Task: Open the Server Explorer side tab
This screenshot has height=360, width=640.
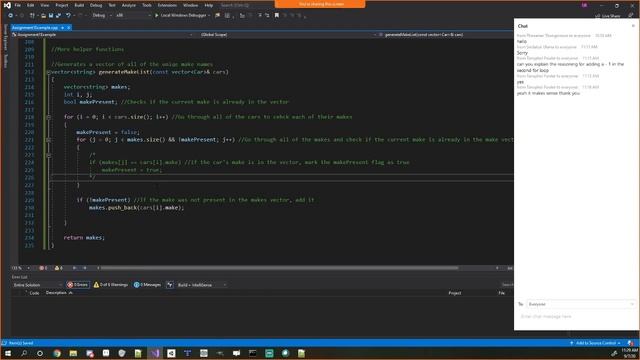Action: click(x=5, y=38)
